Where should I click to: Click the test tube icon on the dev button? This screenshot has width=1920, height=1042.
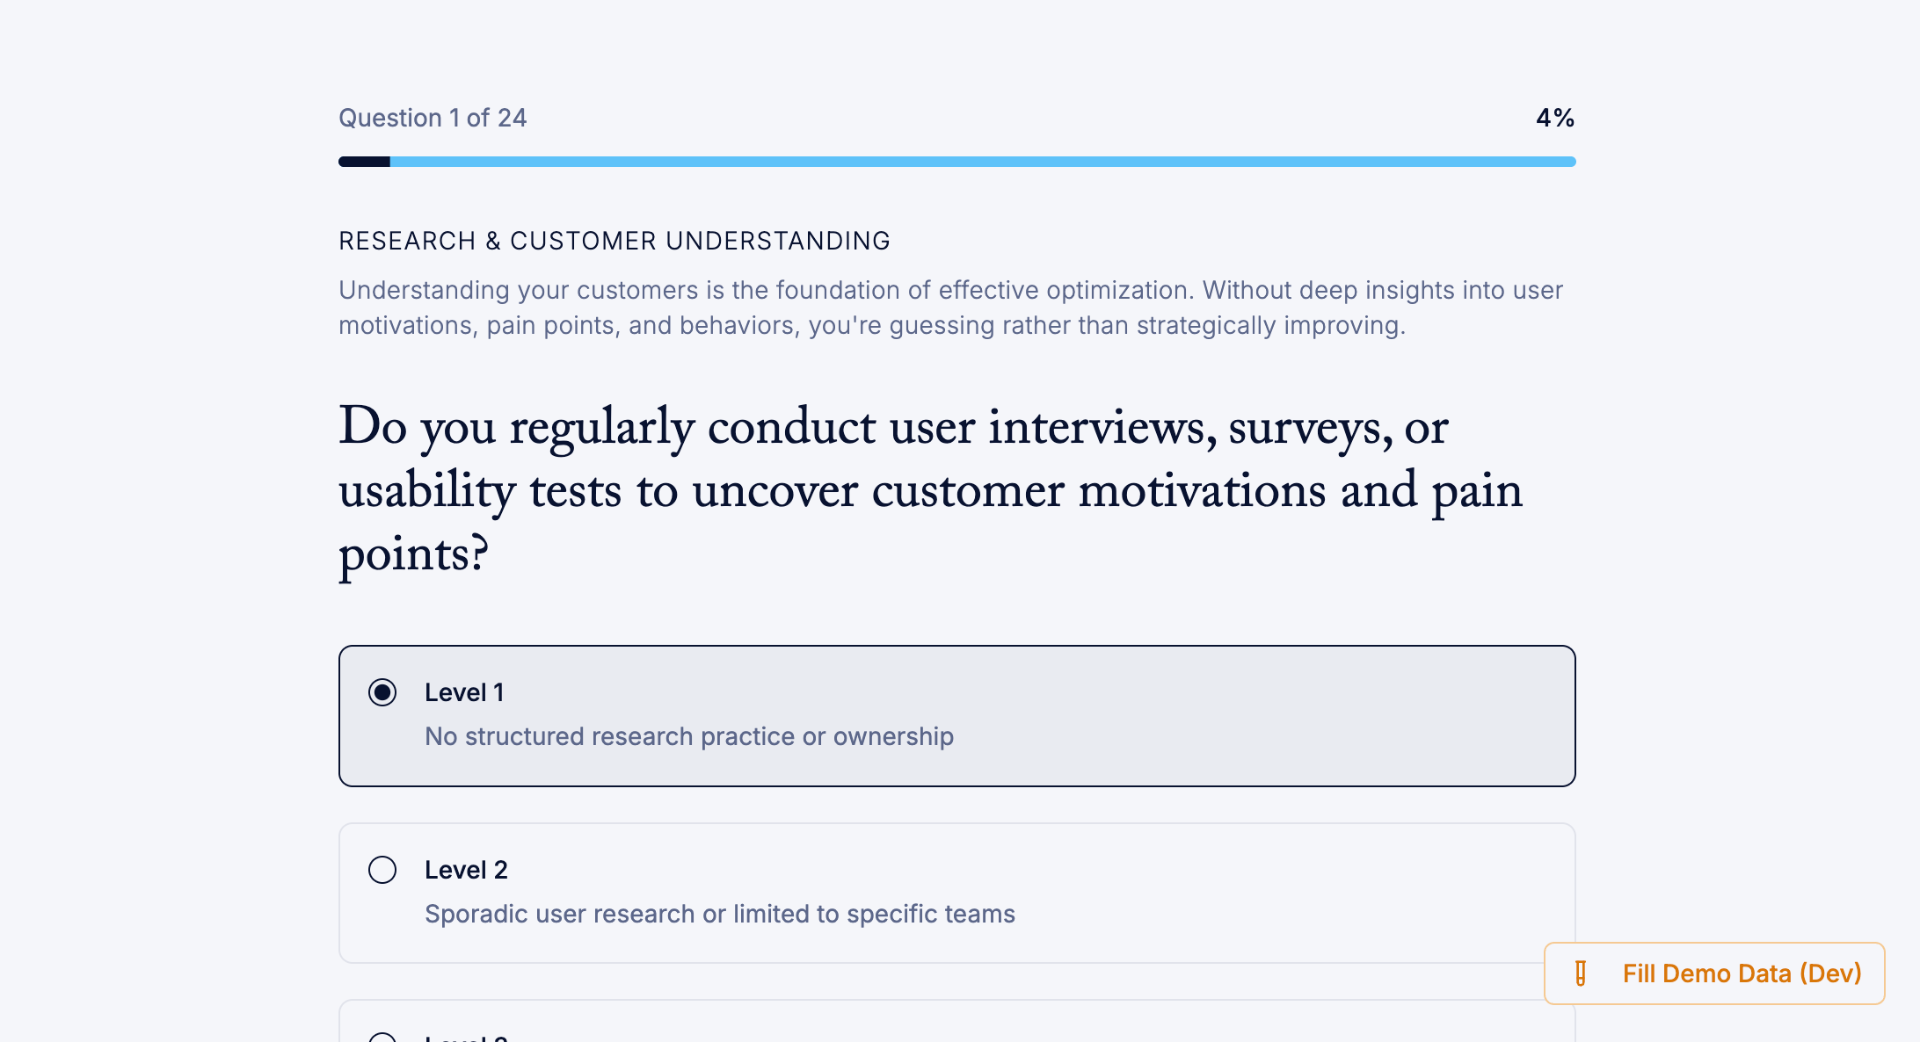1580,973
